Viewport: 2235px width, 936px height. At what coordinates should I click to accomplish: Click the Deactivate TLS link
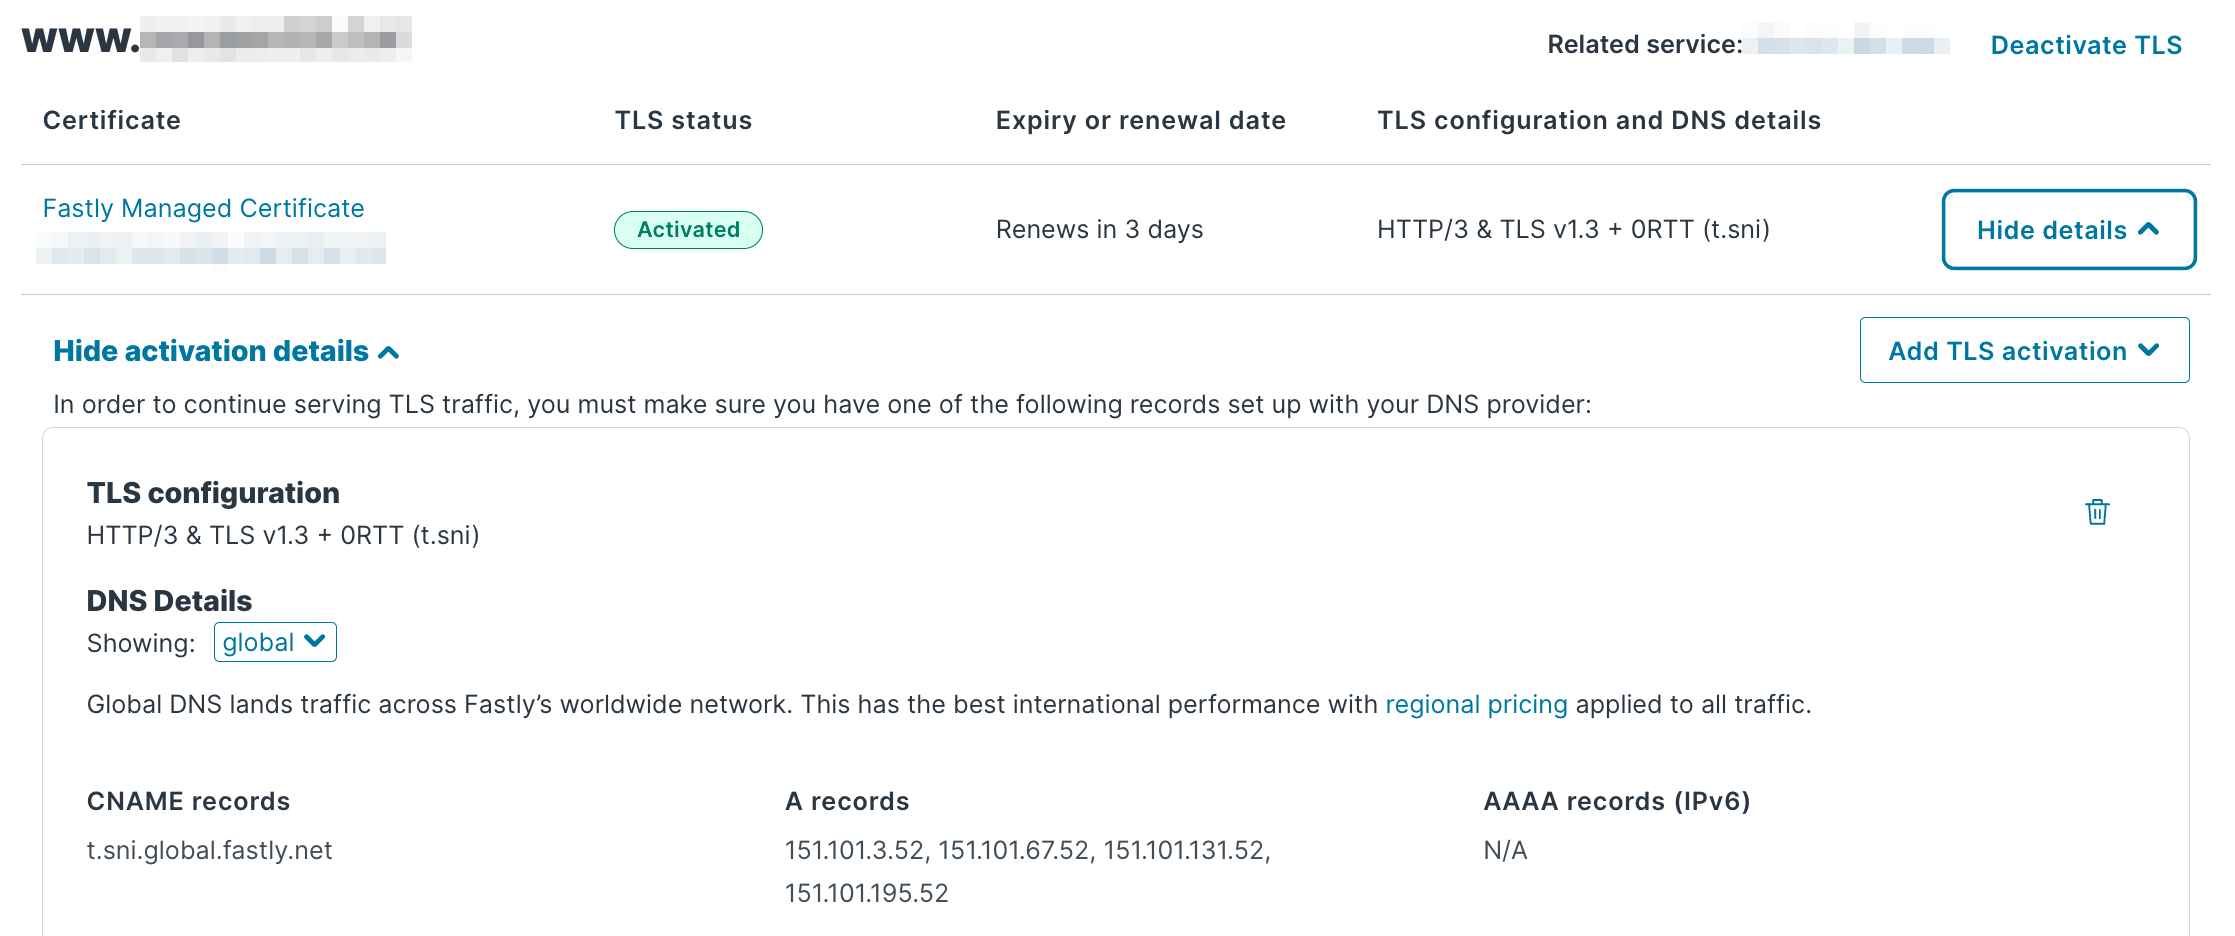tap(2086, 45)
